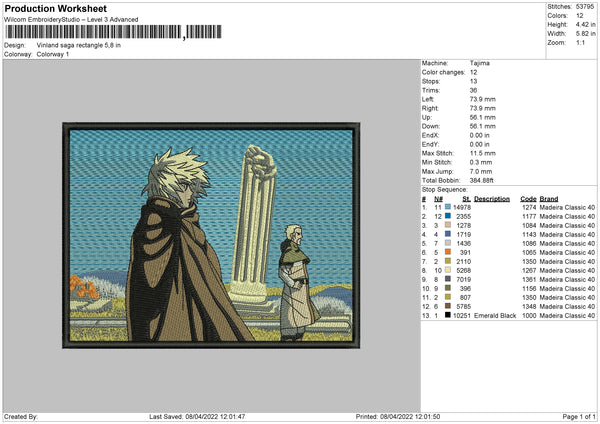Click the 'Color changes:' label
The height and width of the screenshot is (424, 600).
[x=443, y=72]
